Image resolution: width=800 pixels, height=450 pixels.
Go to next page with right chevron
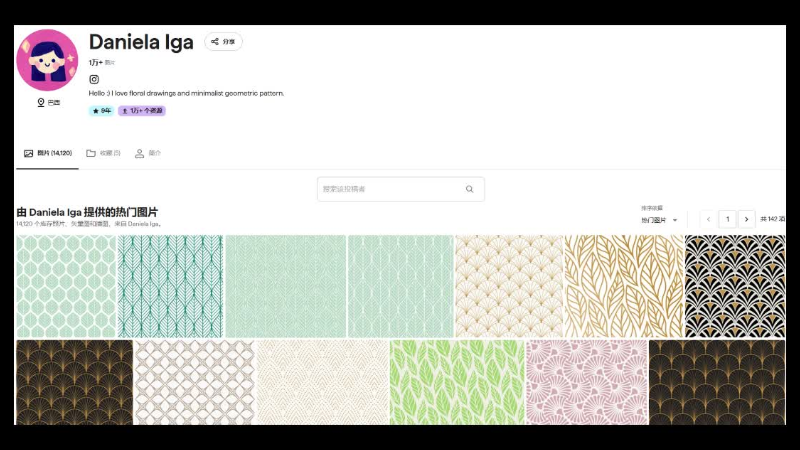point(746,219)
